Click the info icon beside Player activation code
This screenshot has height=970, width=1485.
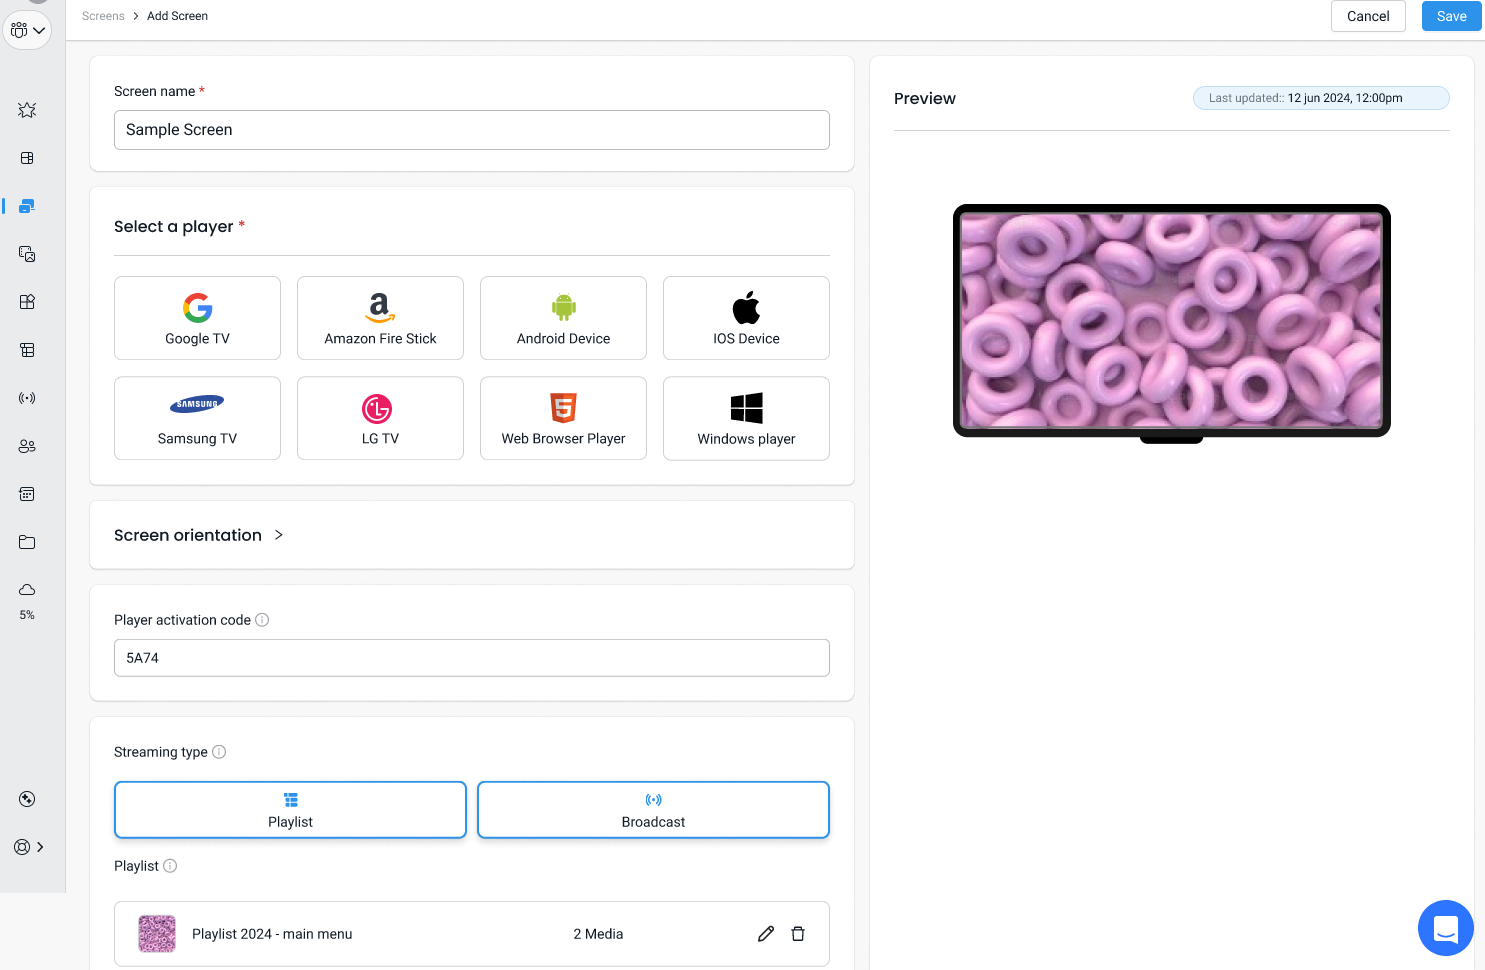(261, 620)
